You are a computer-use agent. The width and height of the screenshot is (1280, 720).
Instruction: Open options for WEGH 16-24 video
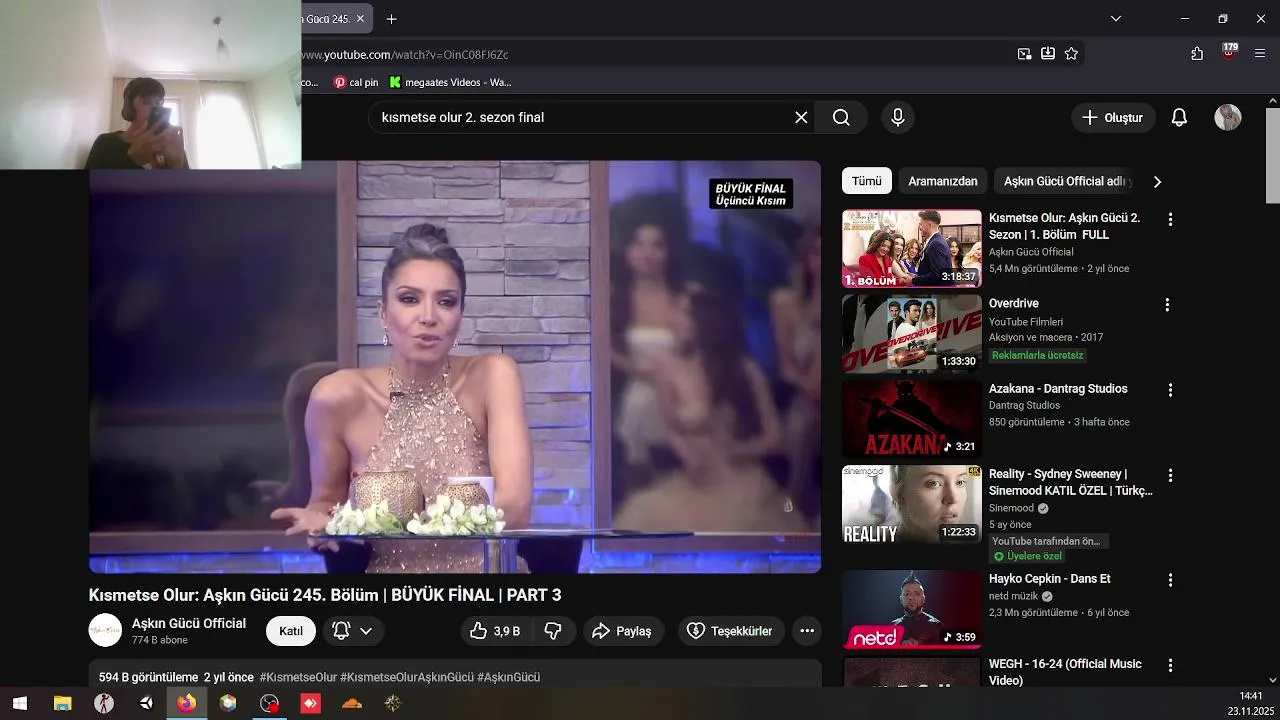(1170, 665)
